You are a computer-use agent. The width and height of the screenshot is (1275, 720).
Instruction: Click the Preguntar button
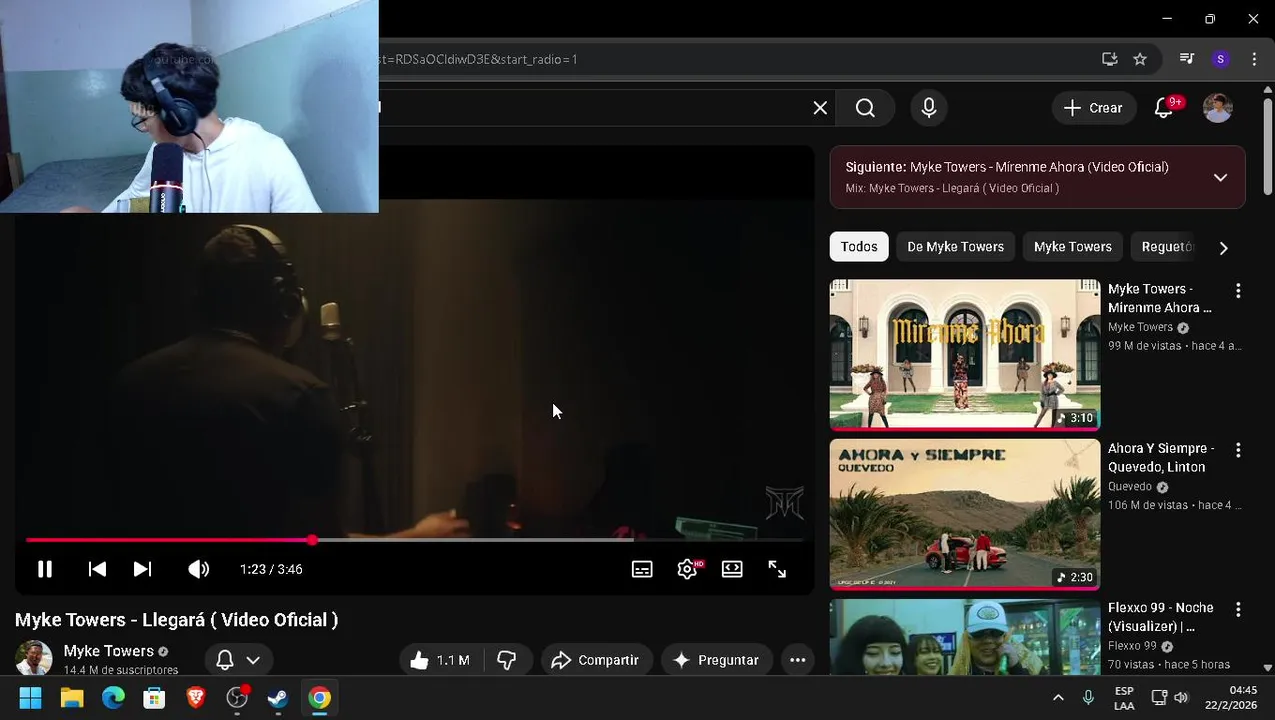click(716, 660)
